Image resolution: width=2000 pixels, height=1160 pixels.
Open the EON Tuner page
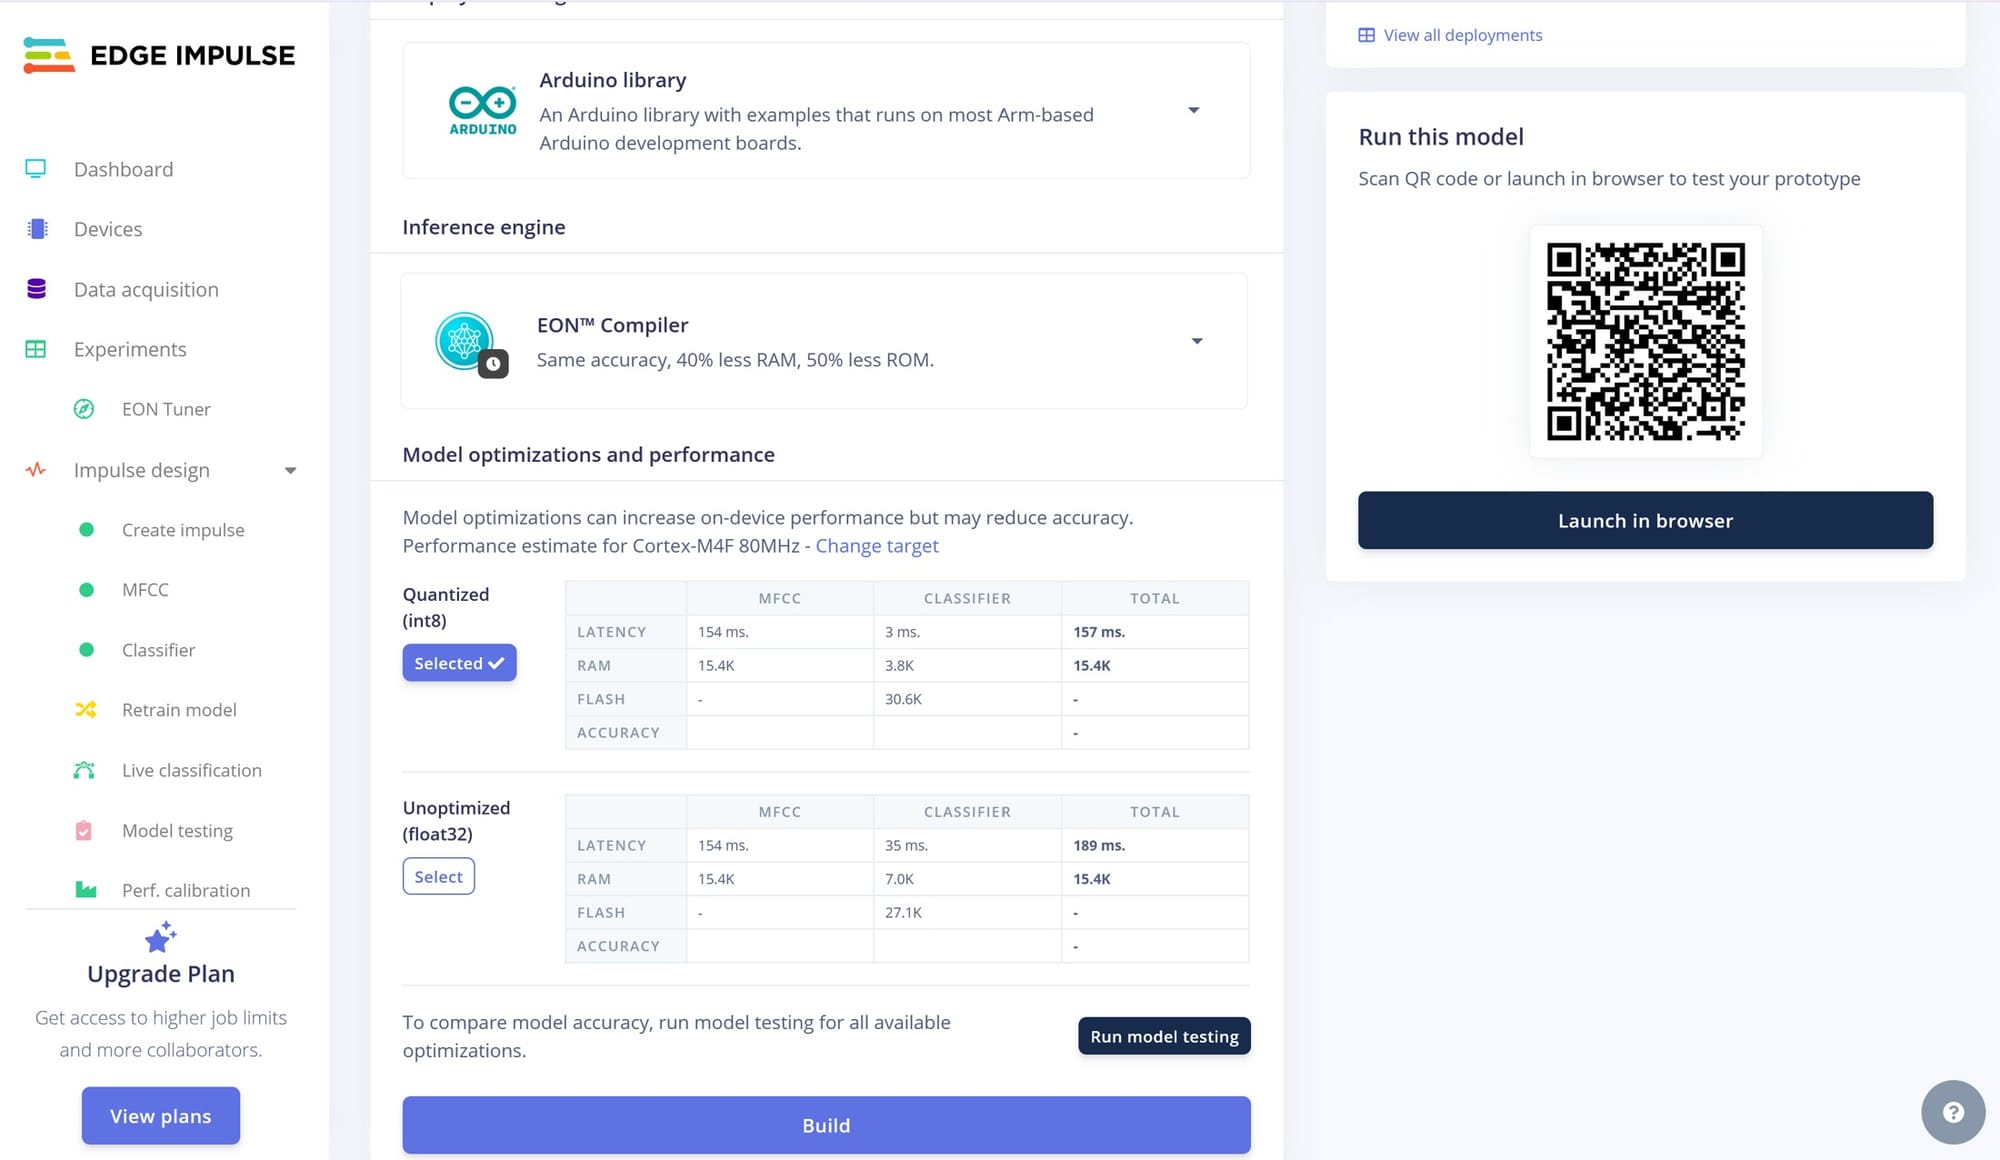pyautogui.click(x=166, y=409)
